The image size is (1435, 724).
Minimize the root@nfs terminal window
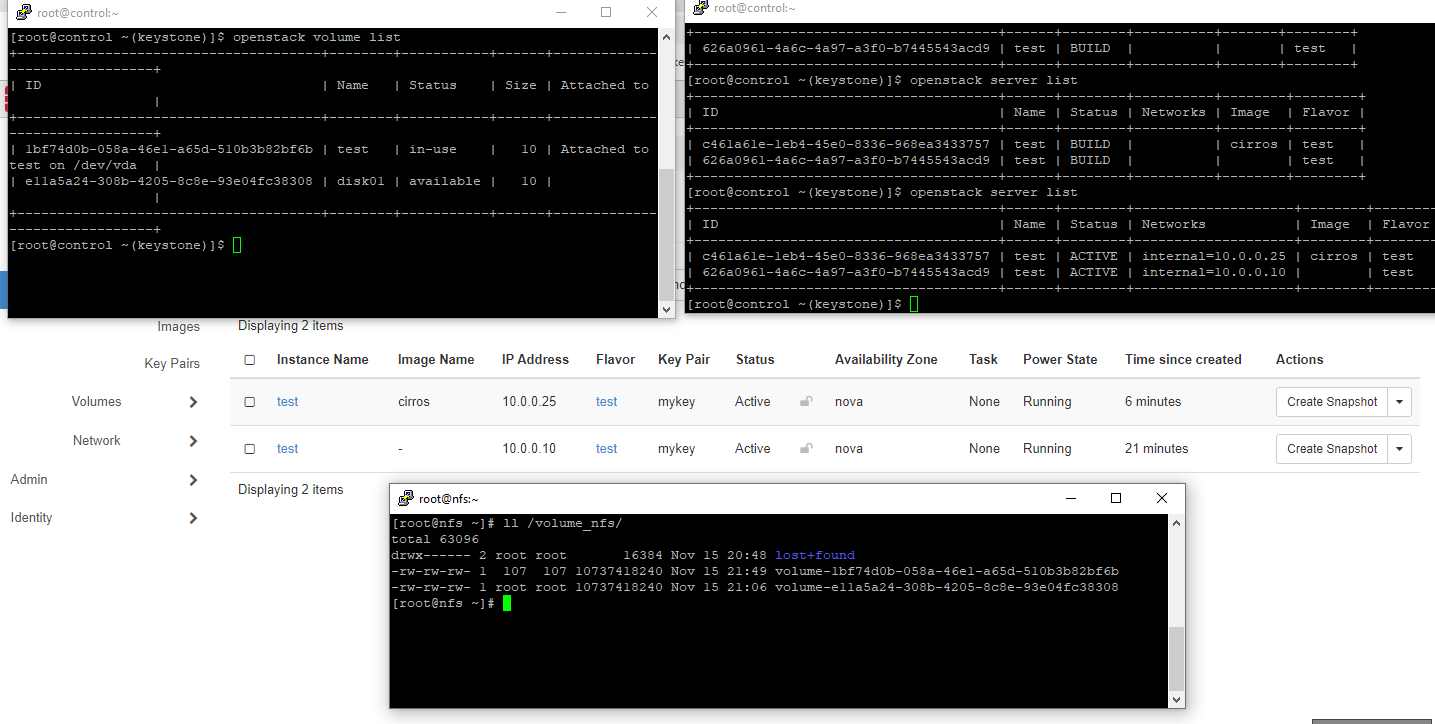1071,498
